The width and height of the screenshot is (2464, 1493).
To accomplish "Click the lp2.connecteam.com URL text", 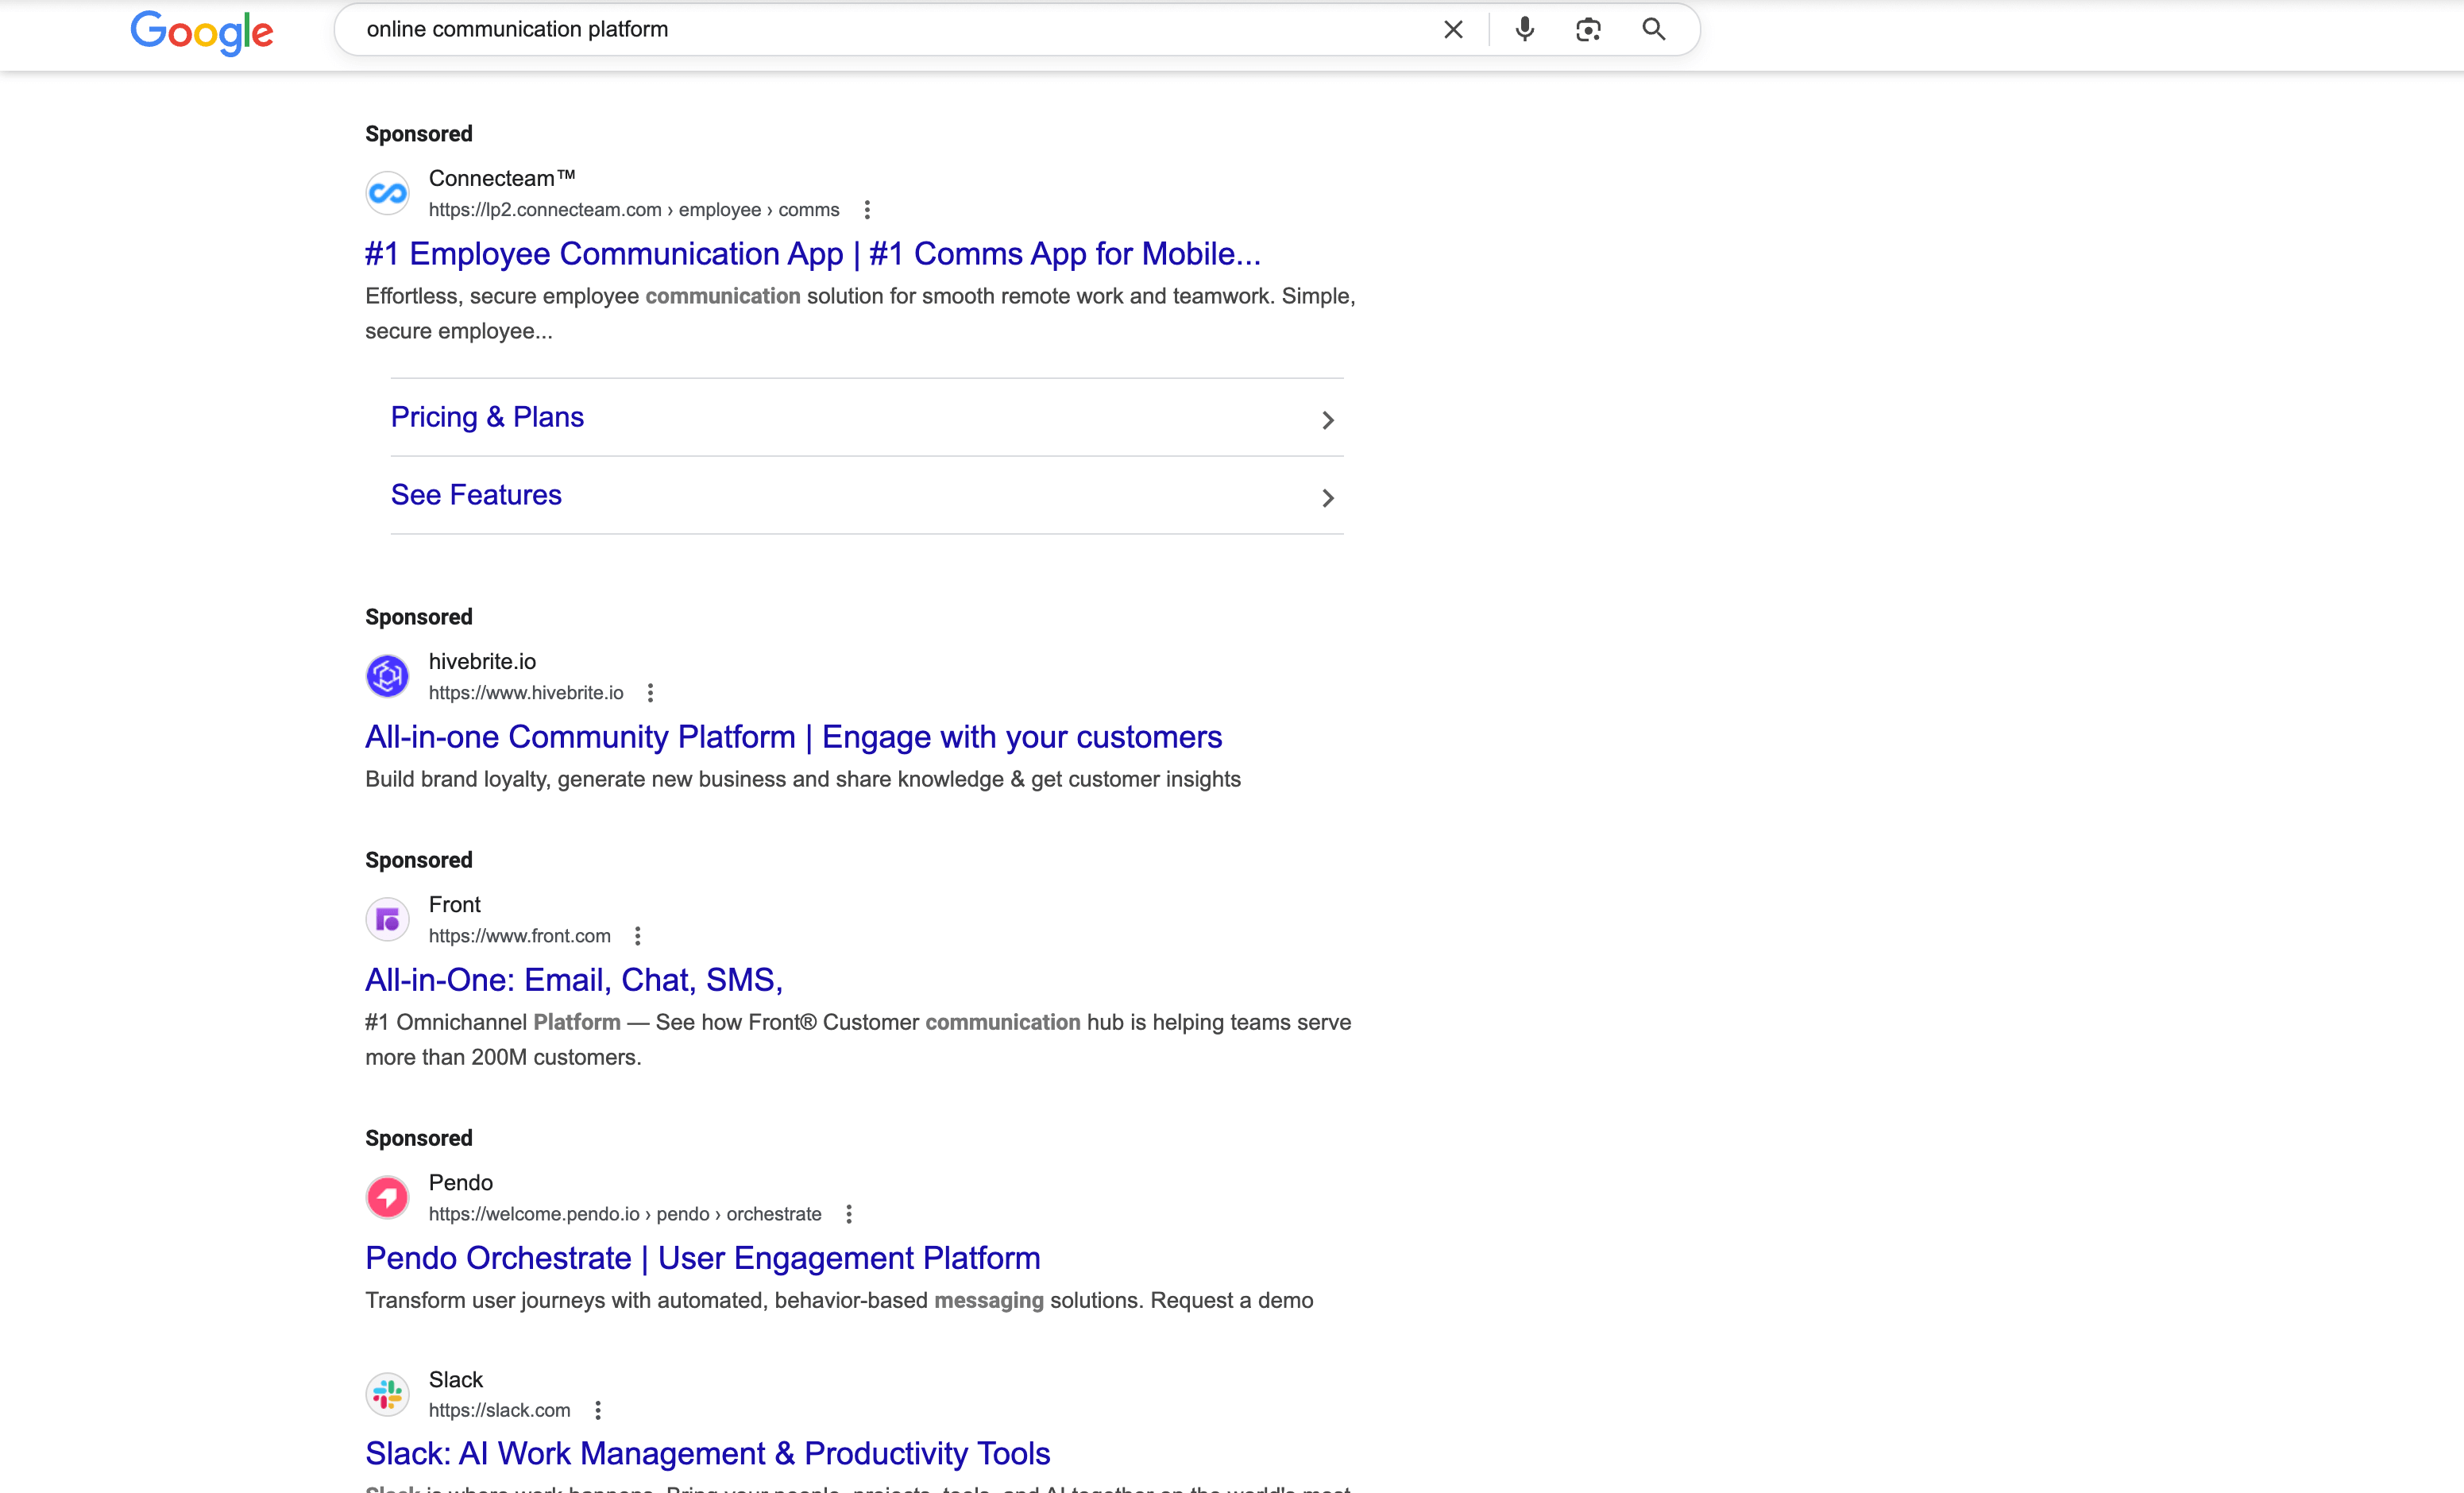I will click(634, 210).
